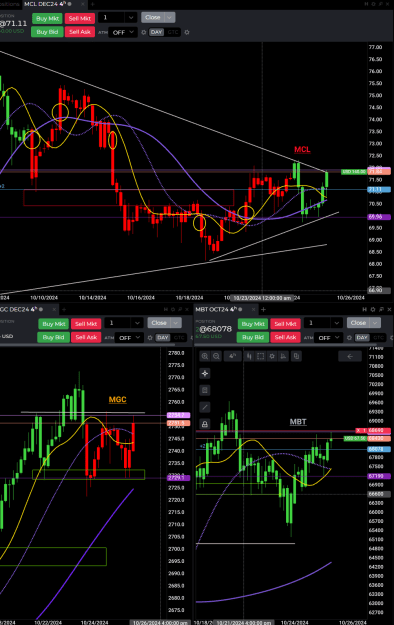Add a new tab next to MBT OCT24

tap(263, 309)
